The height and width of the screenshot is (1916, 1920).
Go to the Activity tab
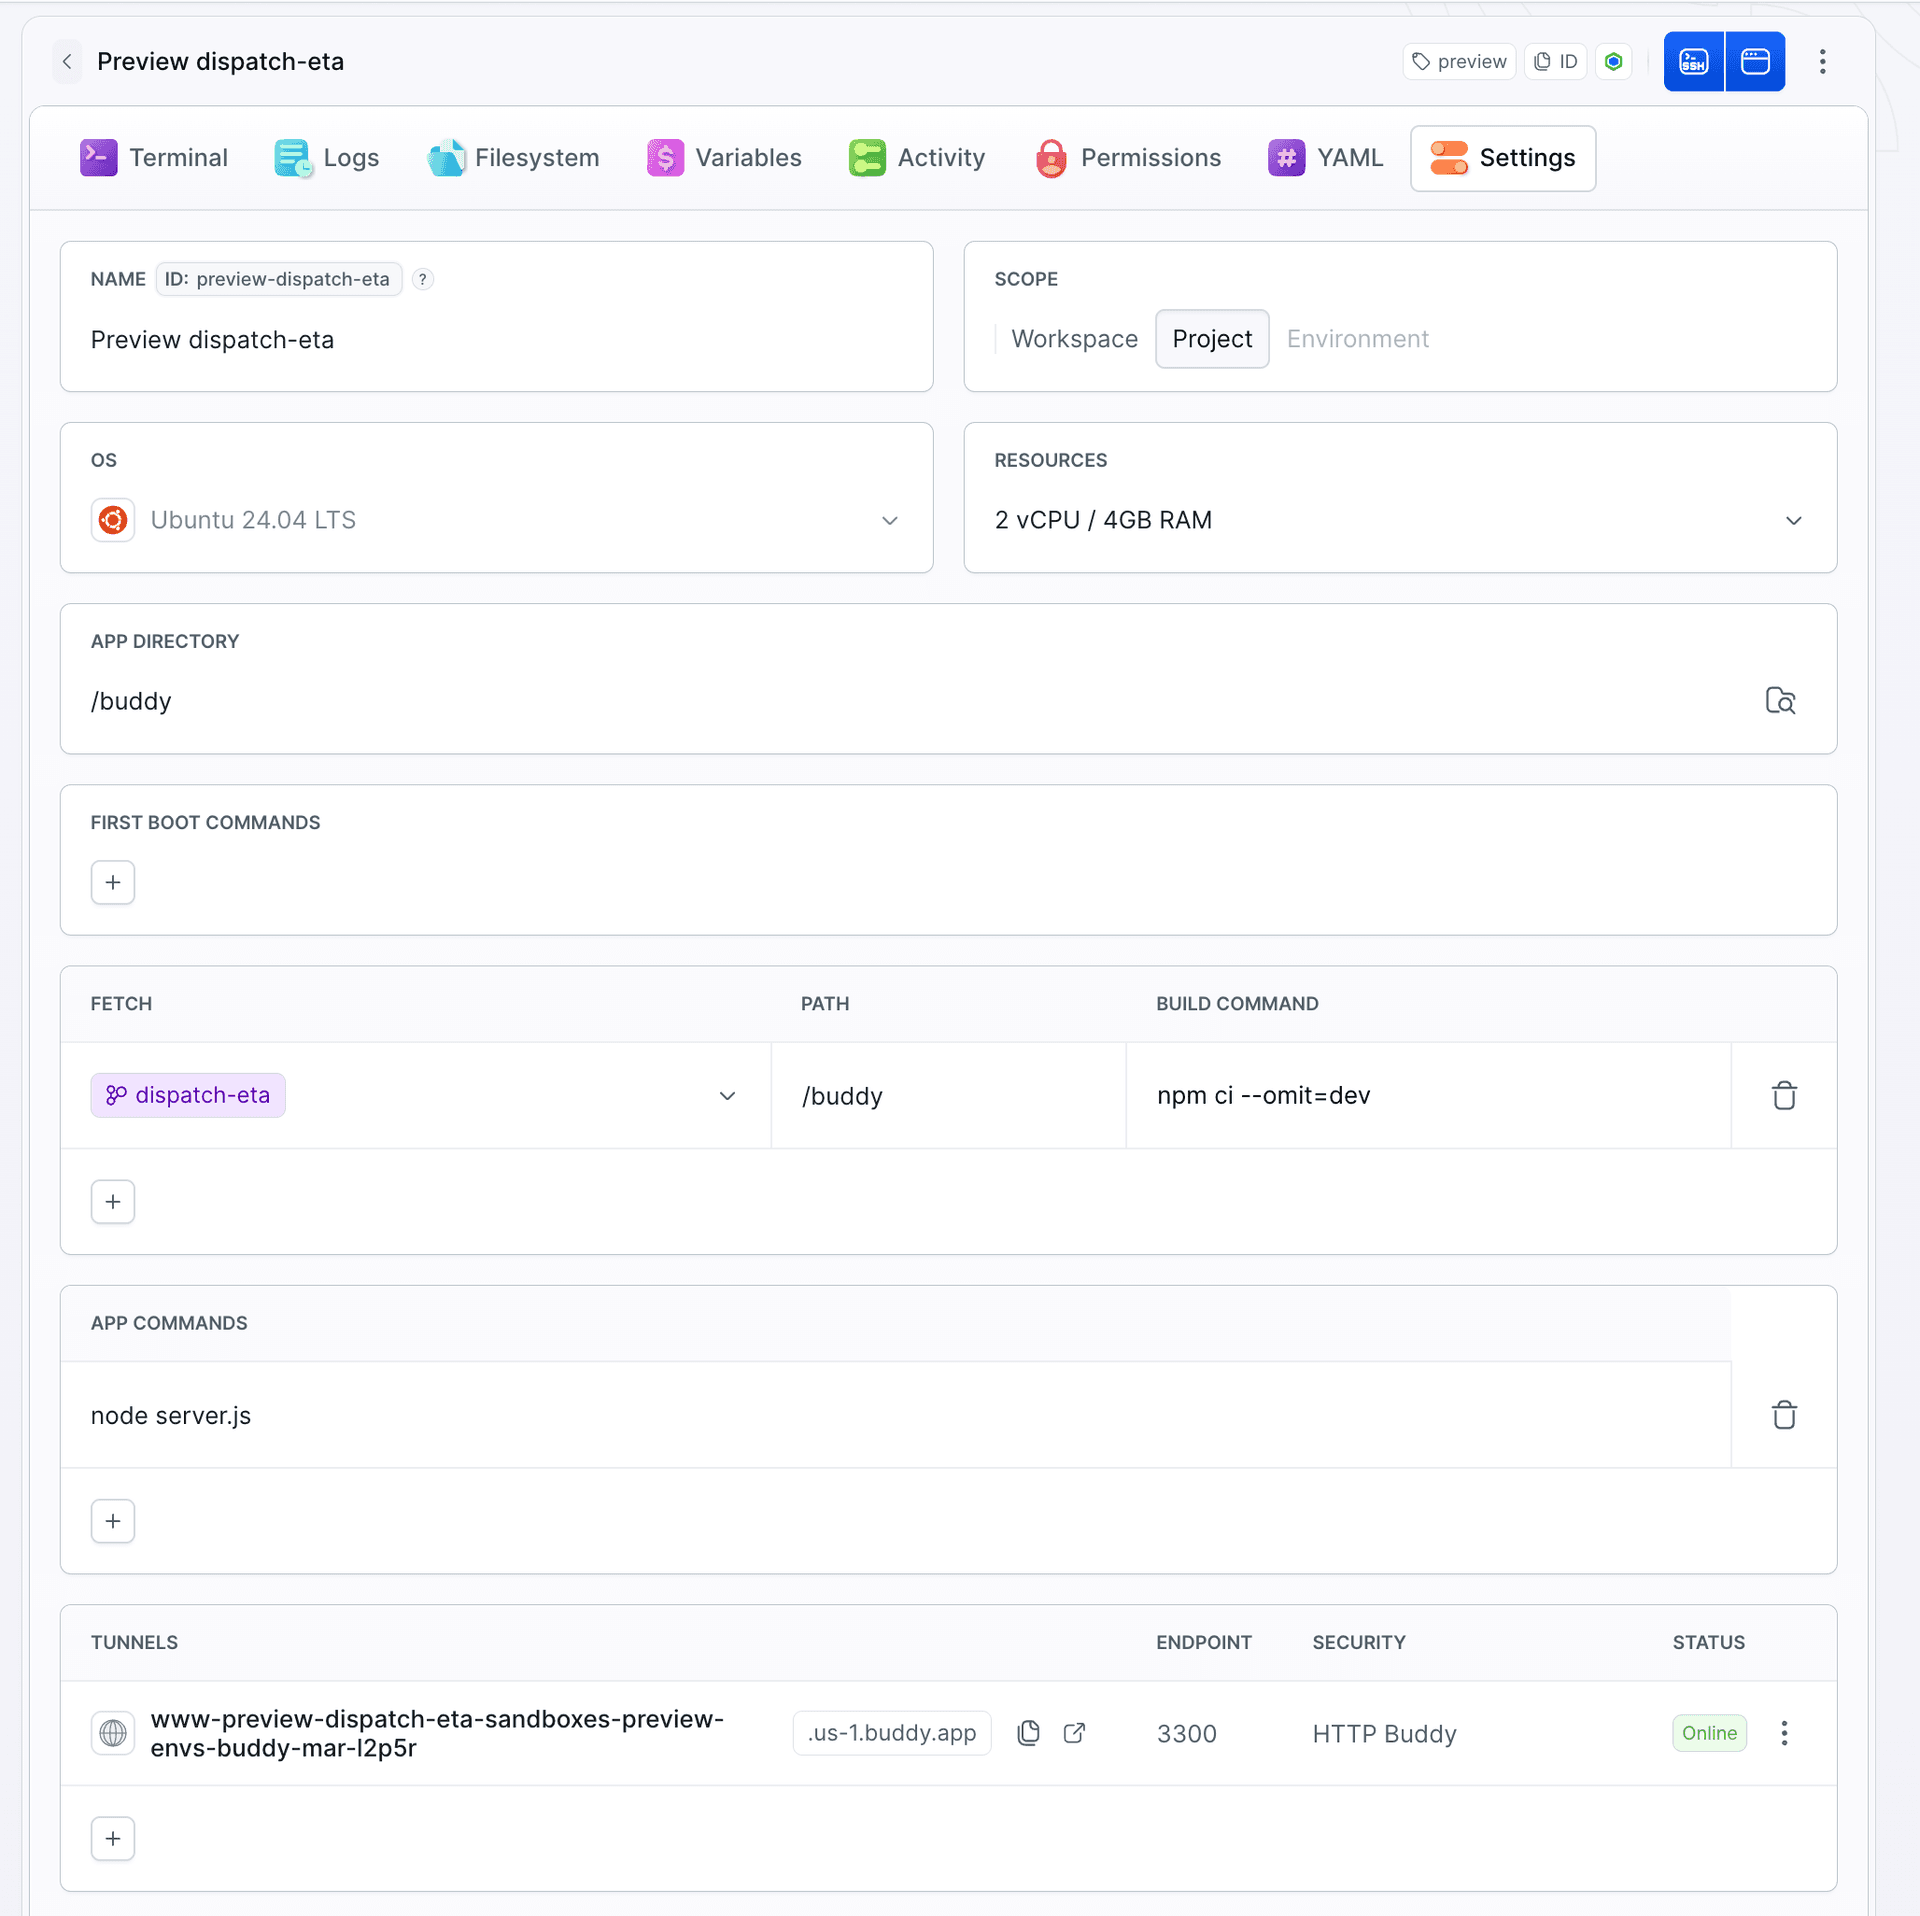pyautogui.click(x=917, y=158)
